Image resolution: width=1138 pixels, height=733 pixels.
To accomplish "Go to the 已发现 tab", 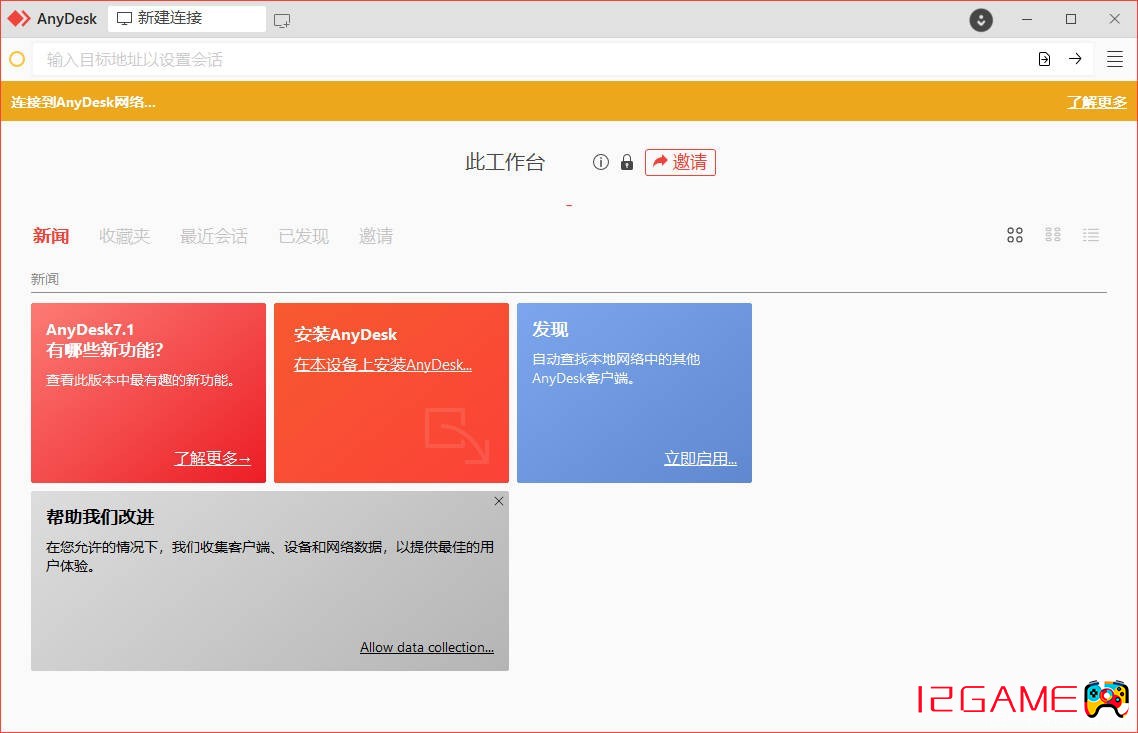I will pos(303,236).
